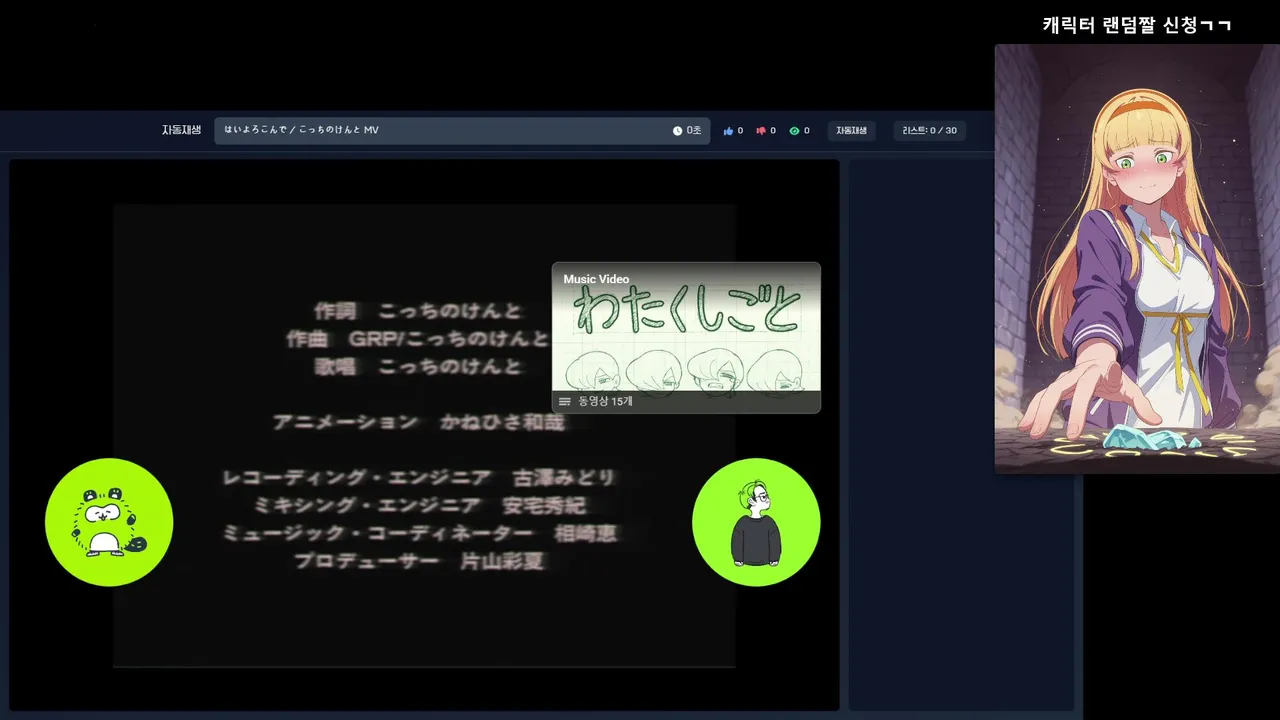This screenshot has height=720, width=1280.
Task: Click the credit line 'レコーディング・エンジニア 古澤みどり'
Action: pos(419,478)
